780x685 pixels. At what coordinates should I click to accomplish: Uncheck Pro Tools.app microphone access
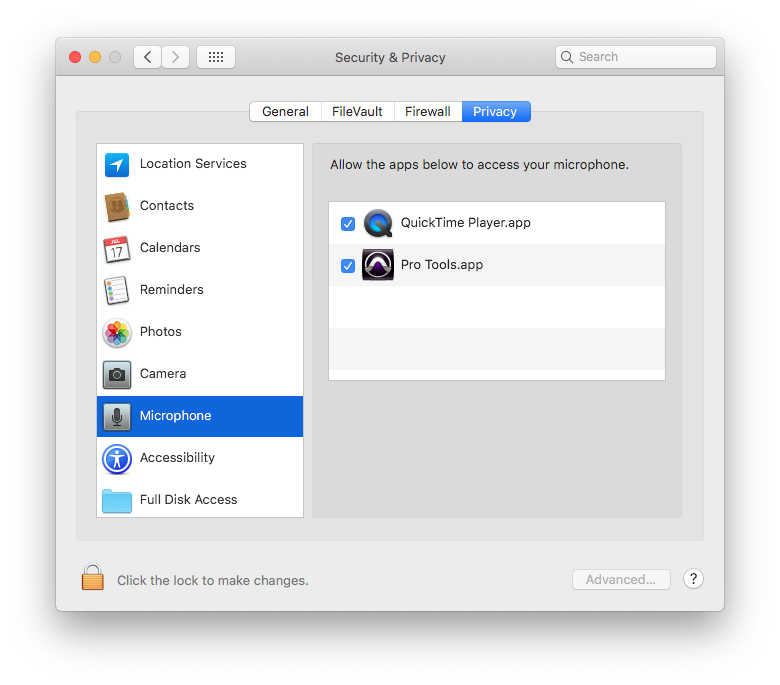tap(348, 266)
